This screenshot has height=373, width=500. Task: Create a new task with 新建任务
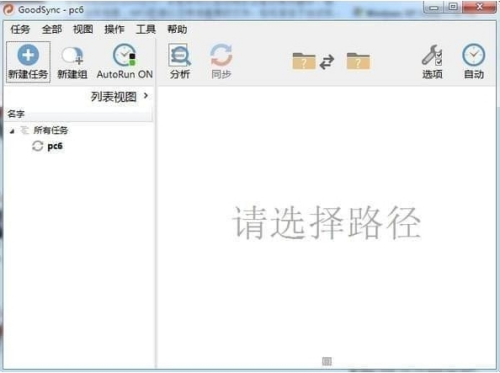[x=28, y=62]
